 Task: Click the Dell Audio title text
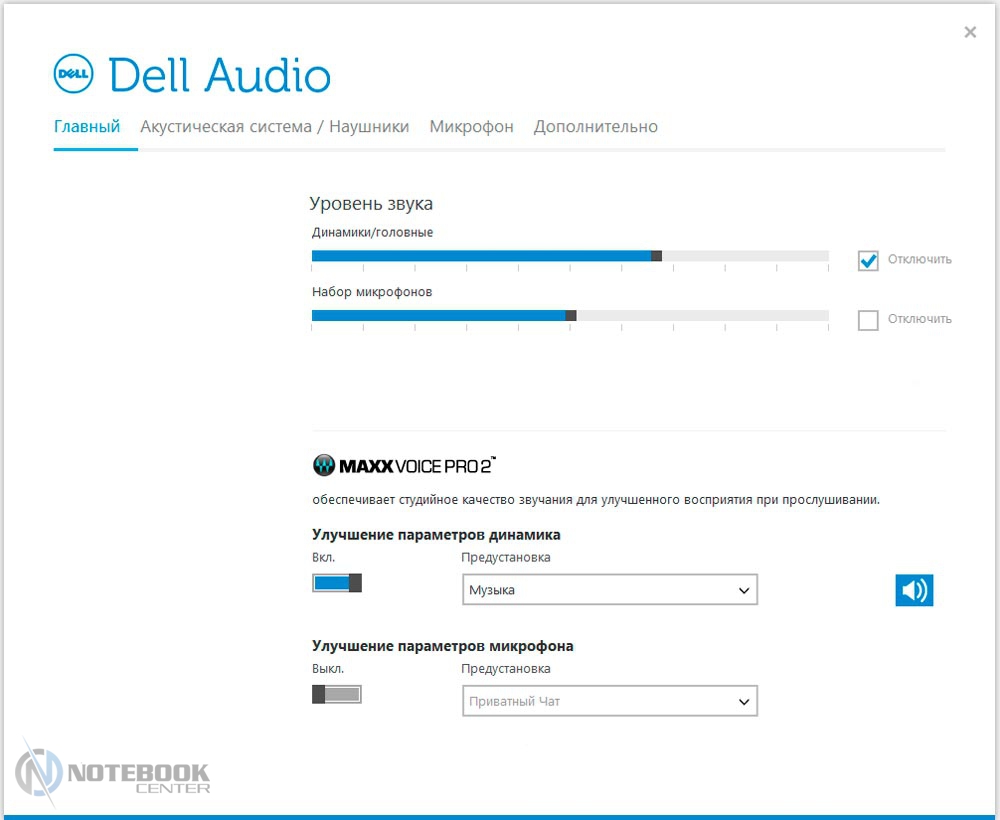tap(219, 76)
